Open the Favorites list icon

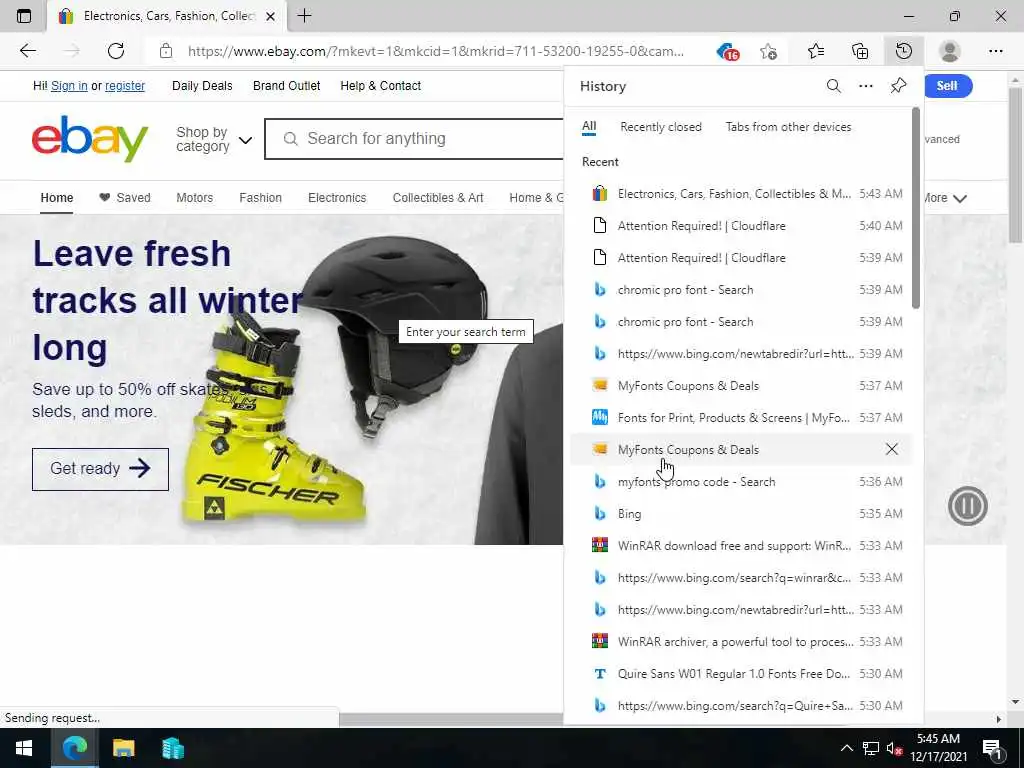point(816,51)
